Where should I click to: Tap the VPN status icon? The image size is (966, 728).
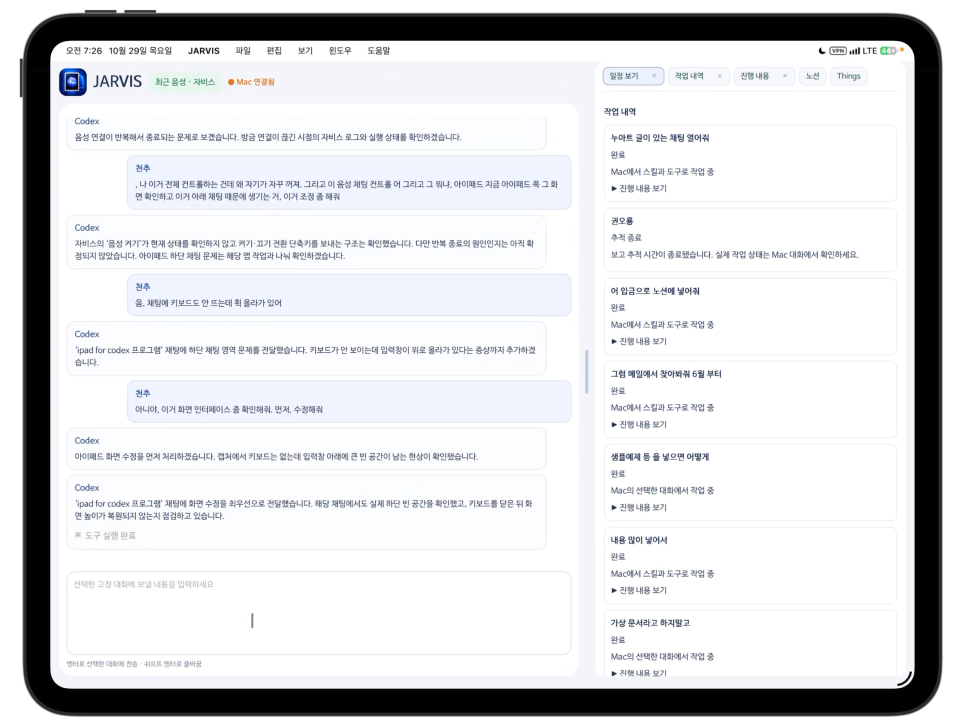[837, 51]
